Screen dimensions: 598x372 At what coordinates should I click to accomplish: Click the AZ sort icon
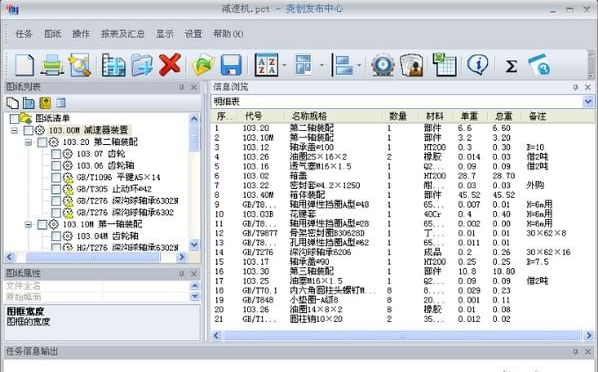click(266, 65)
